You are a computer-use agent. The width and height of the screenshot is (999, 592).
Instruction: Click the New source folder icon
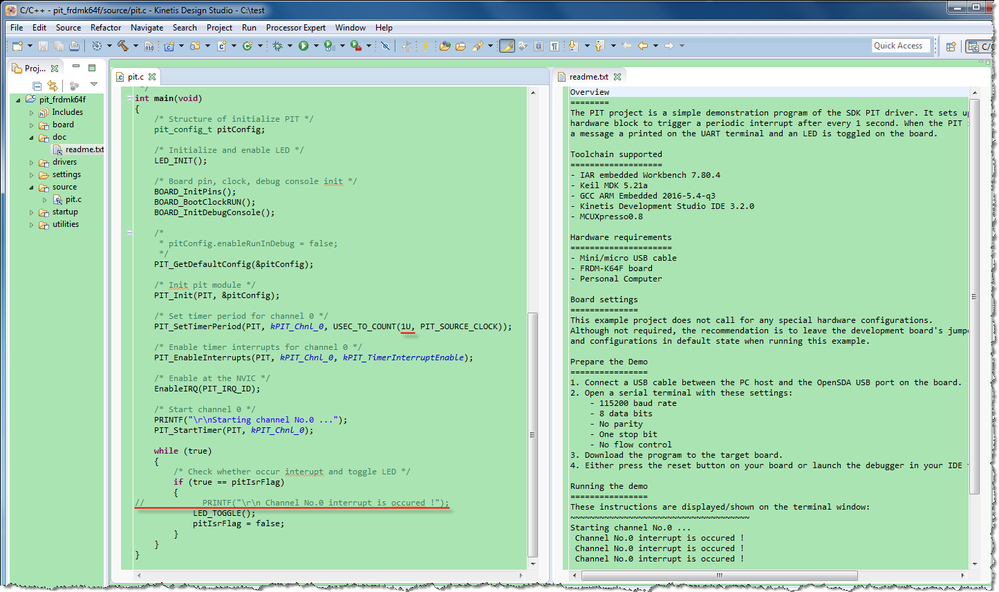pyautogui.click(x=195, y=46)
